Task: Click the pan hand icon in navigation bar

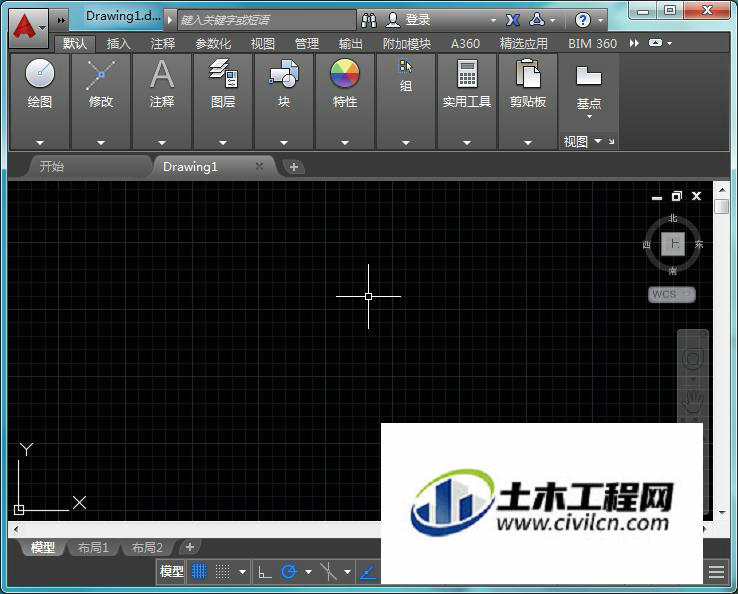Action: pyautogui.click(x=692, y=402)
